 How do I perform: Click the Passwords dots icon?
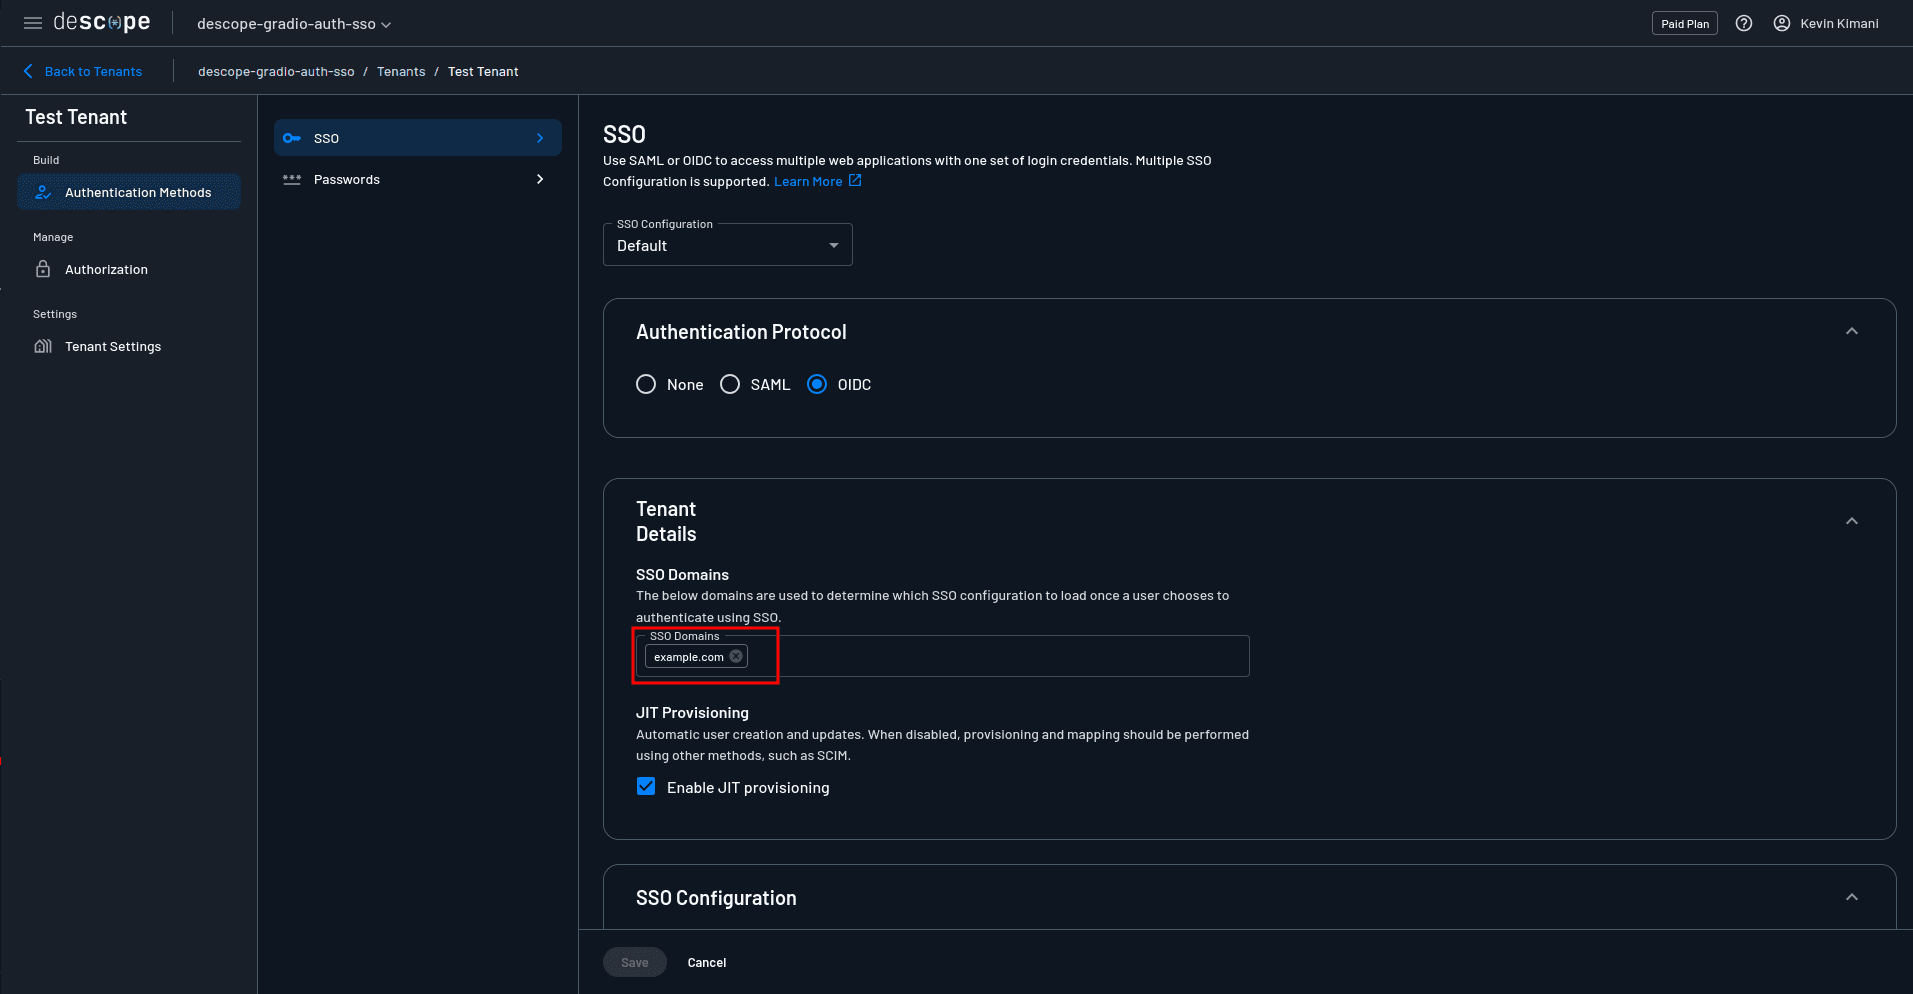[292, 179]
